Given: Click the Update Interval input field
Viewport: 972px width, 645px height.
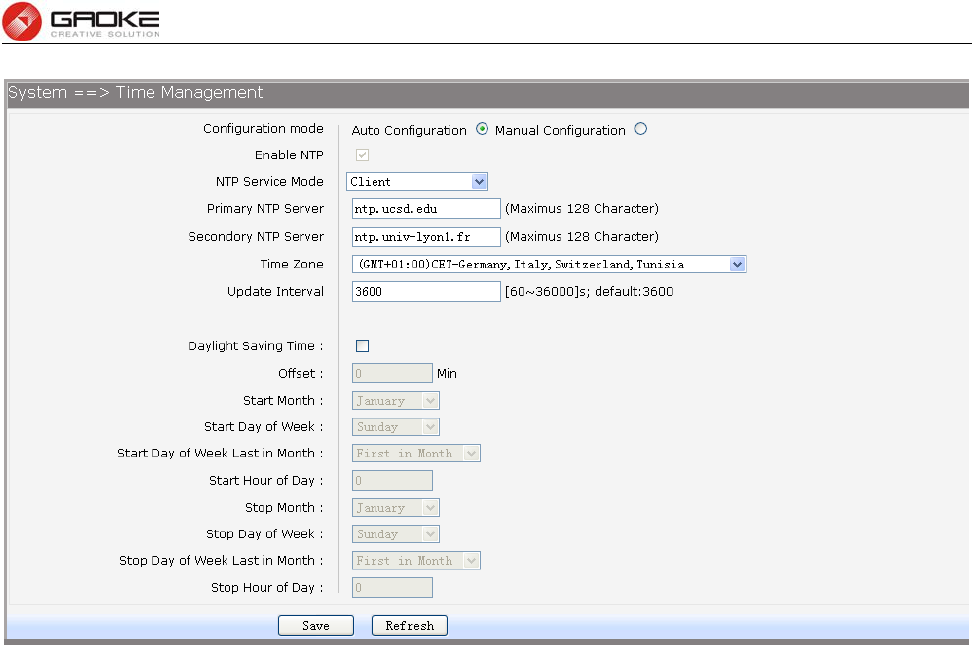Looking at the screenshot, I should (426, 291).
